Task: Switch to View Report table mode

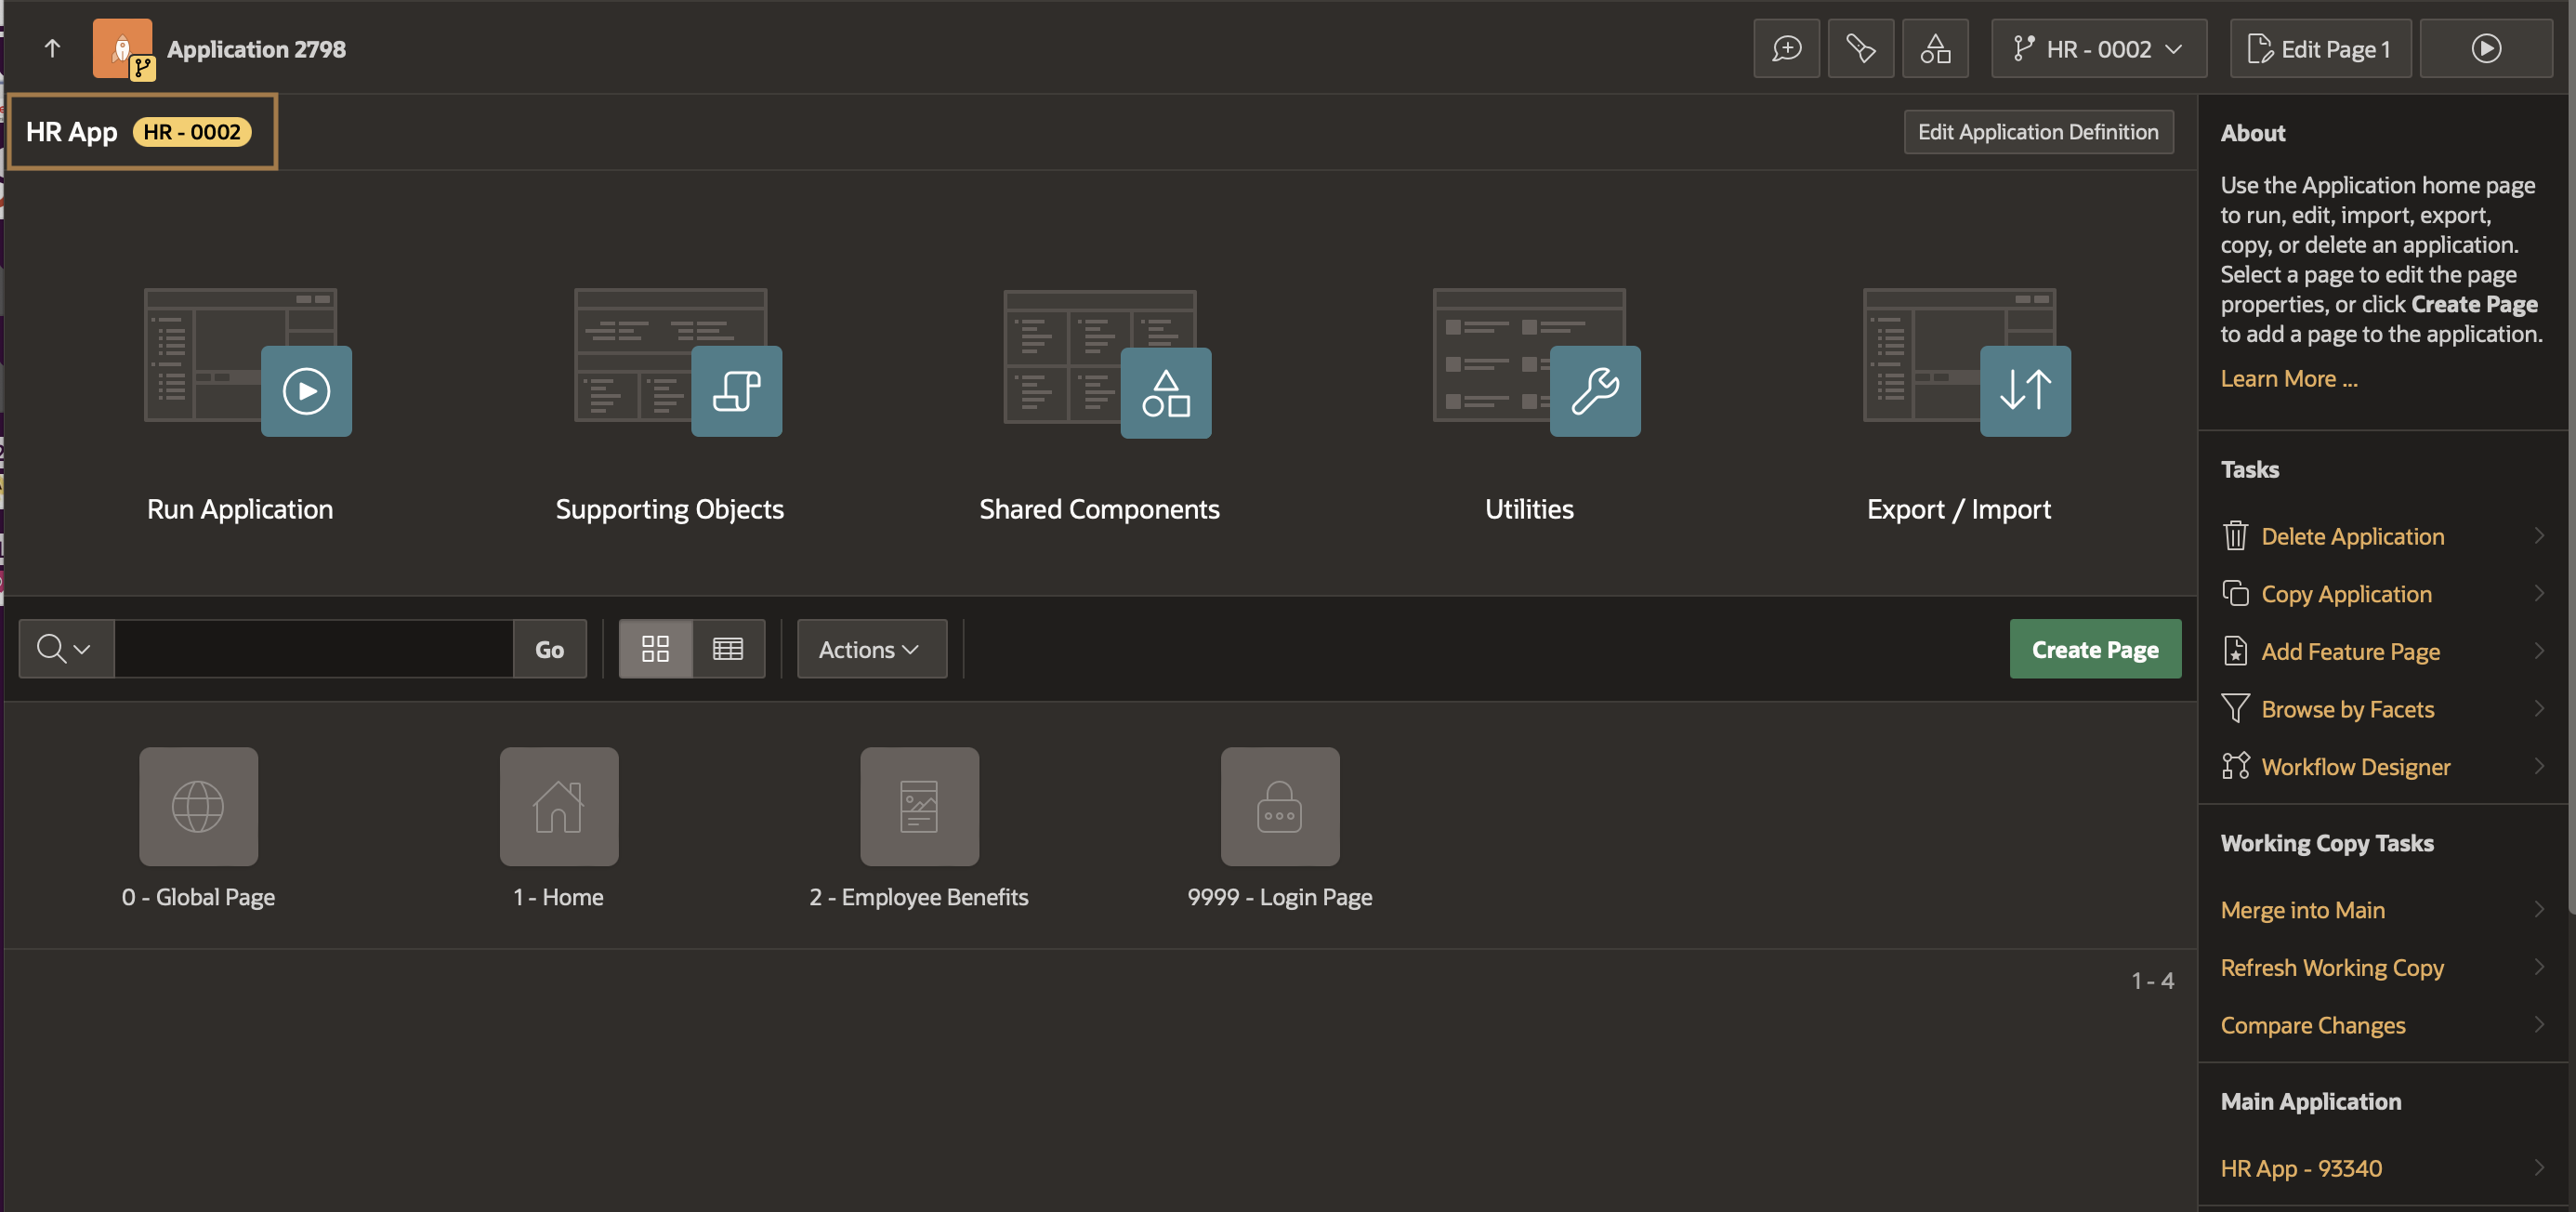Action: 728,649
